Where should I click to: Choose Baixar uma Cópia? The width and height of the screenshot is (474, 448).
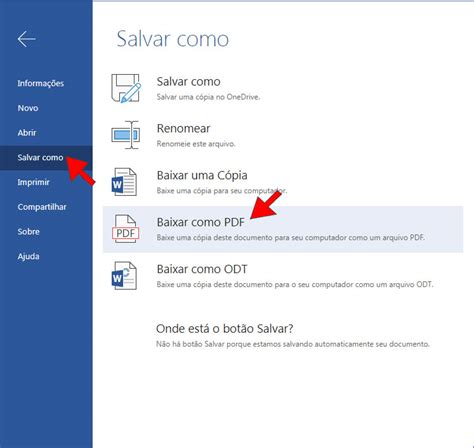pyautogui.click(x=202, y=176)
